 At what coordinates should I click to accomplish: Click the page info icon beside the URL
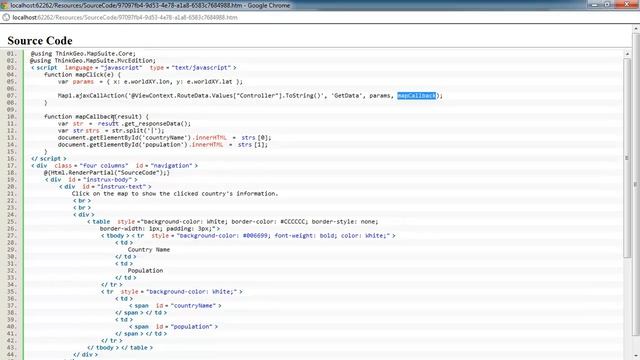point(6,18)
